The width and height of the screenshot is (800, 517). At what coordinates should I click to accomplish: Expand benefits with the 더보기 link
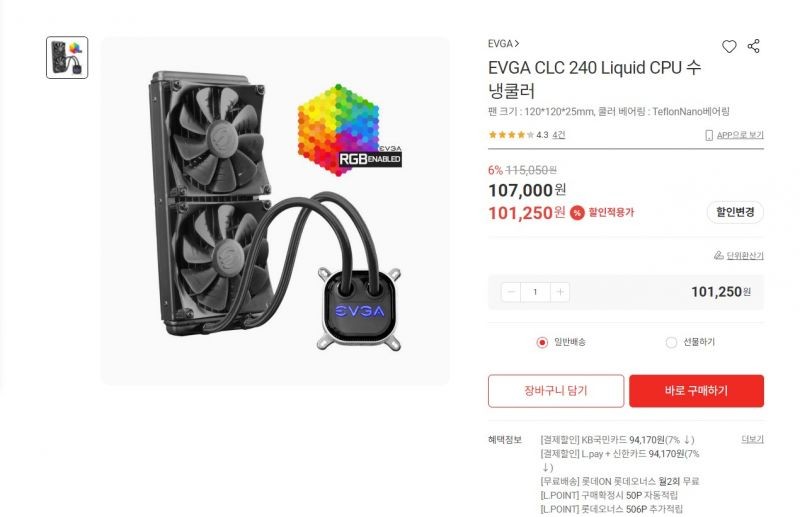752,439
